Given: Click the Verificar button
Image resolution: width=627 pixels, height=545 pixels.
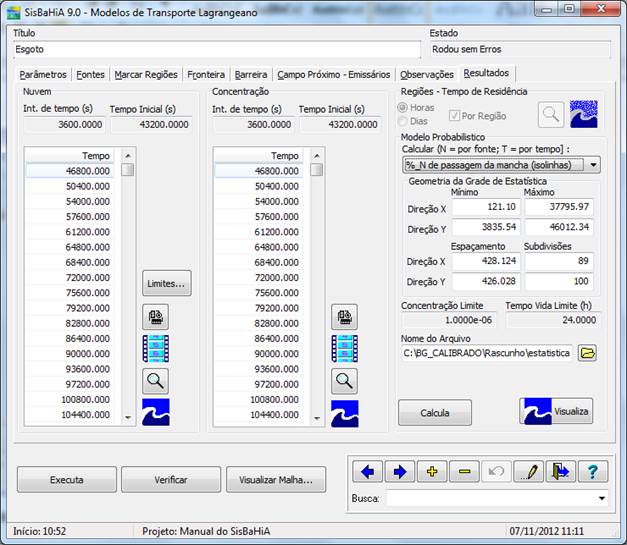Looking at the screenshot, I should tap(171, 479).
